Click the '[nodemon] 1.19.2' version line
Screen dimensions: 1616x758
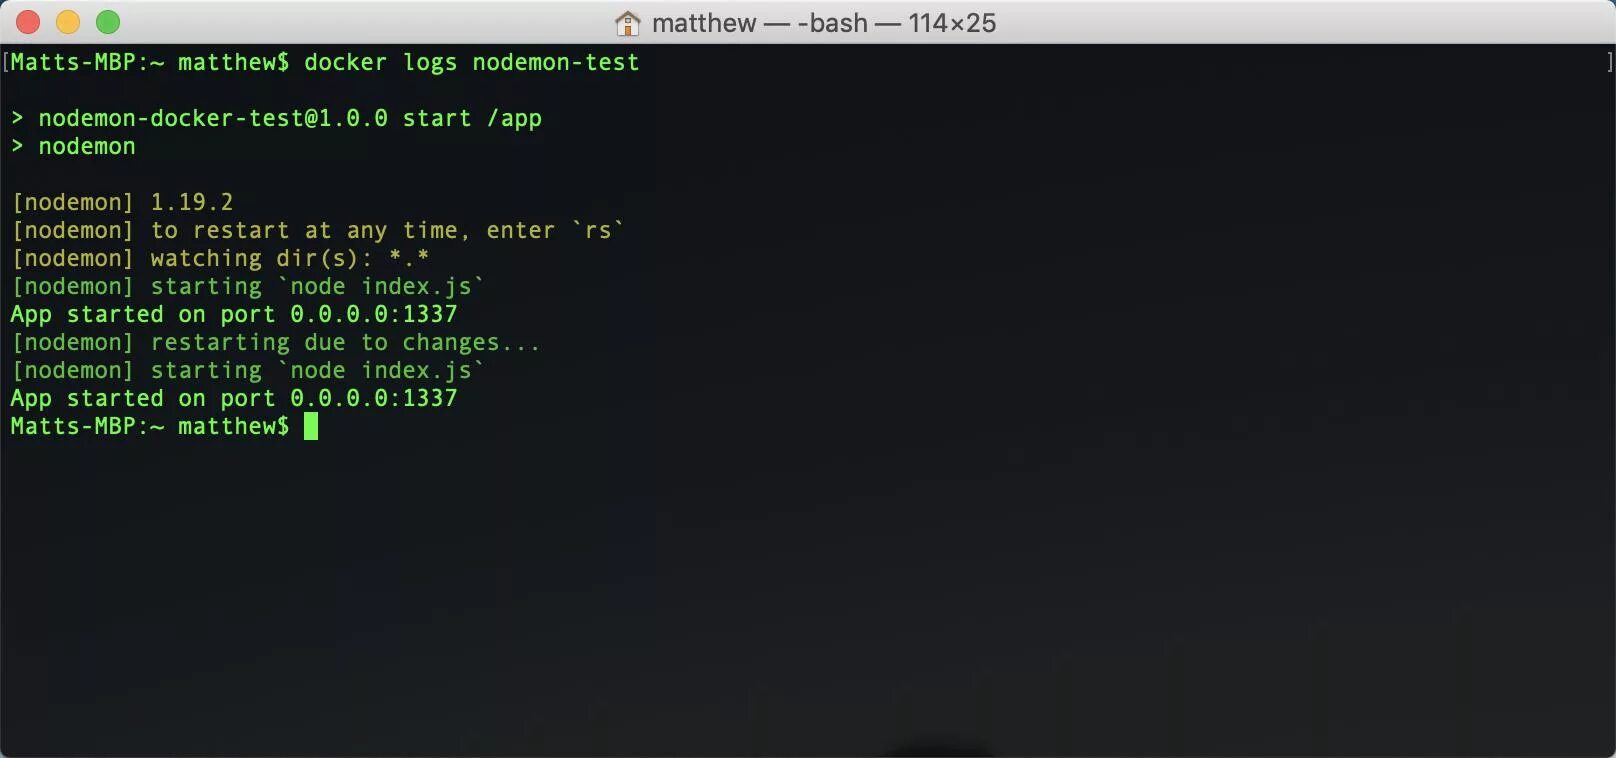click(x=123, y=202)
